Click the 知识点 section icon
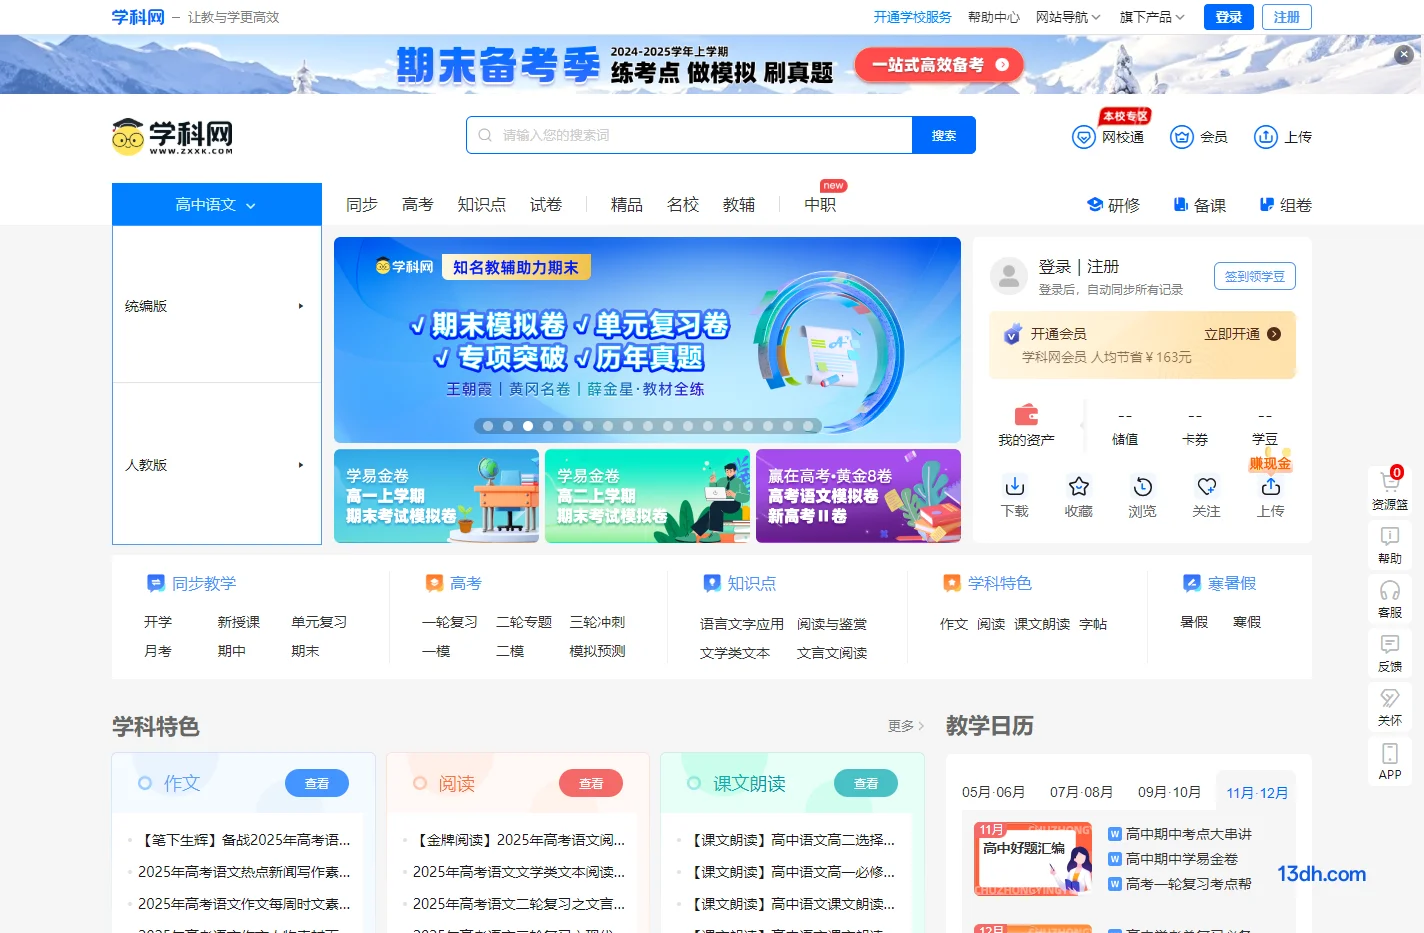This screenshot has width=1424, height=933. coord(712,583)
